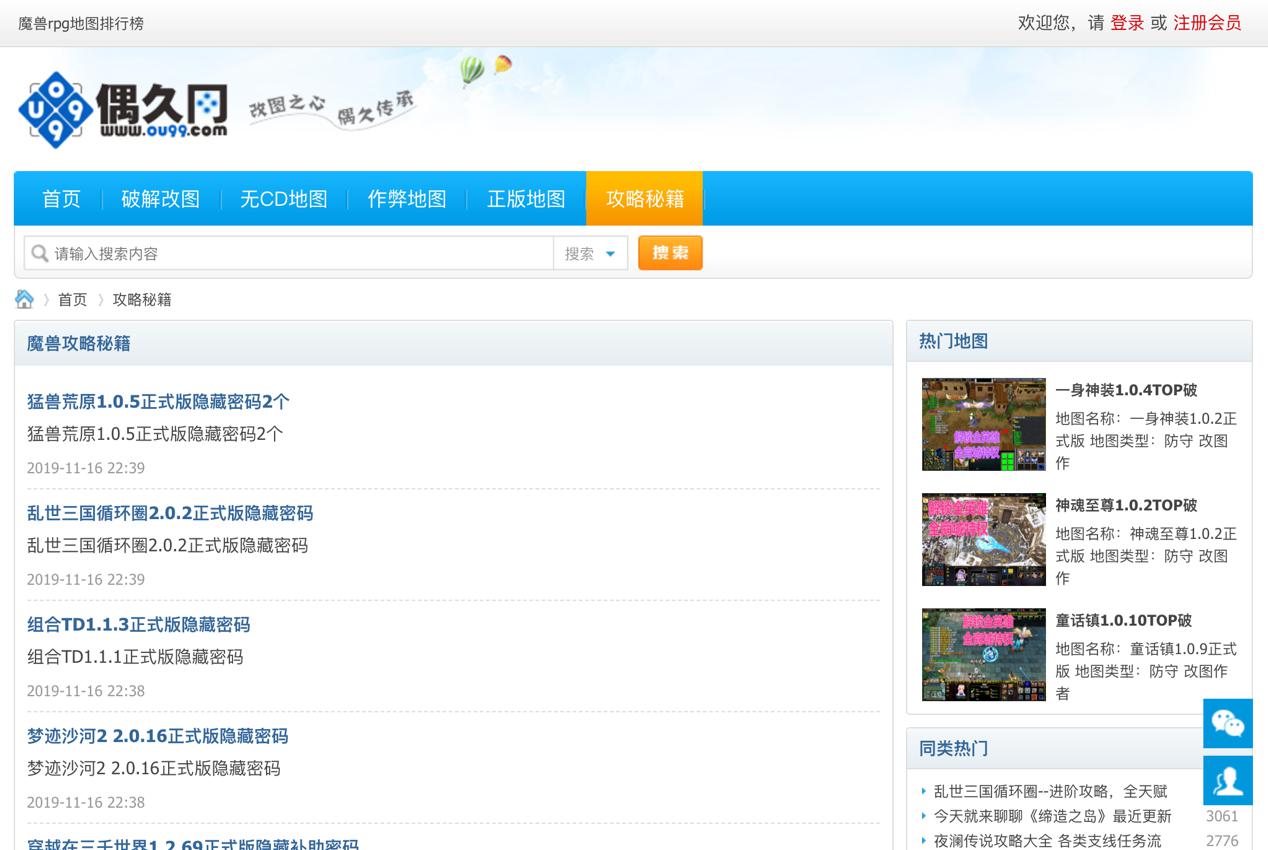Open article 猛兽荒原1.0.5正式版隐藏密码2个
The height and width of the screenshot is (850, 1268).
pyautogui.click(x=158, y=402)
